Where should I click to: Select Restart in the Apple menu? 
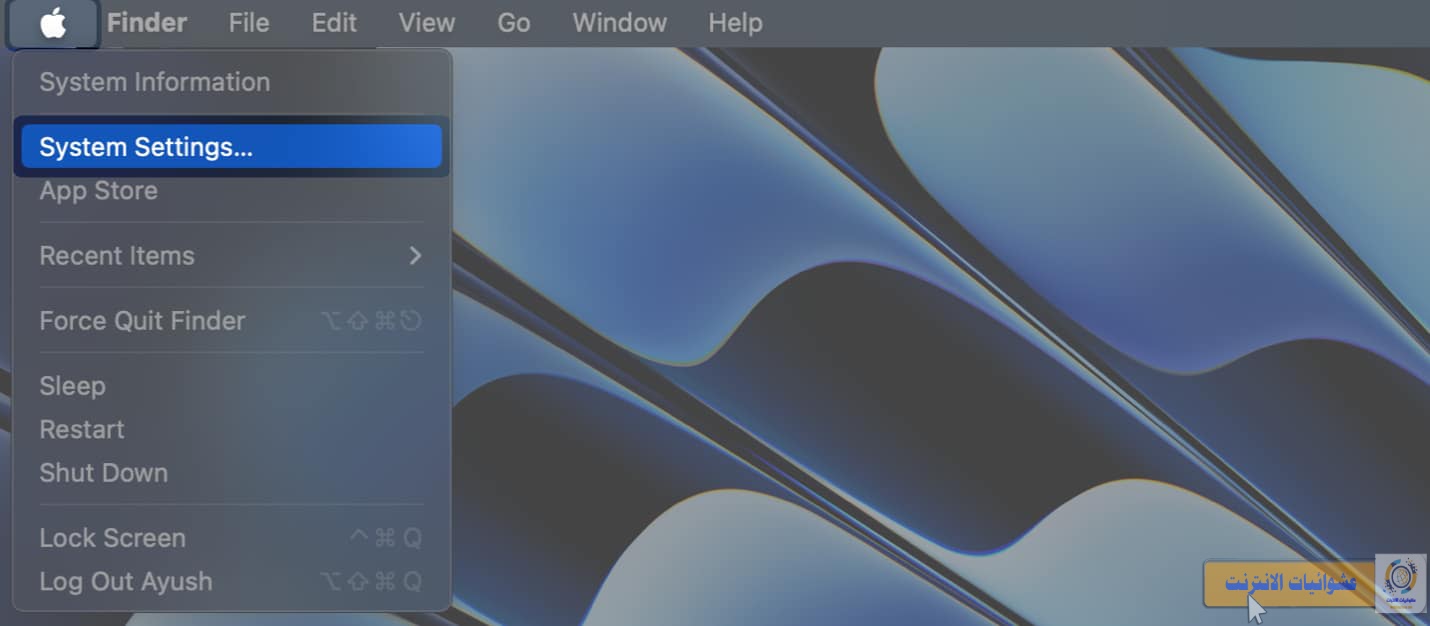[x=231, y=429]
